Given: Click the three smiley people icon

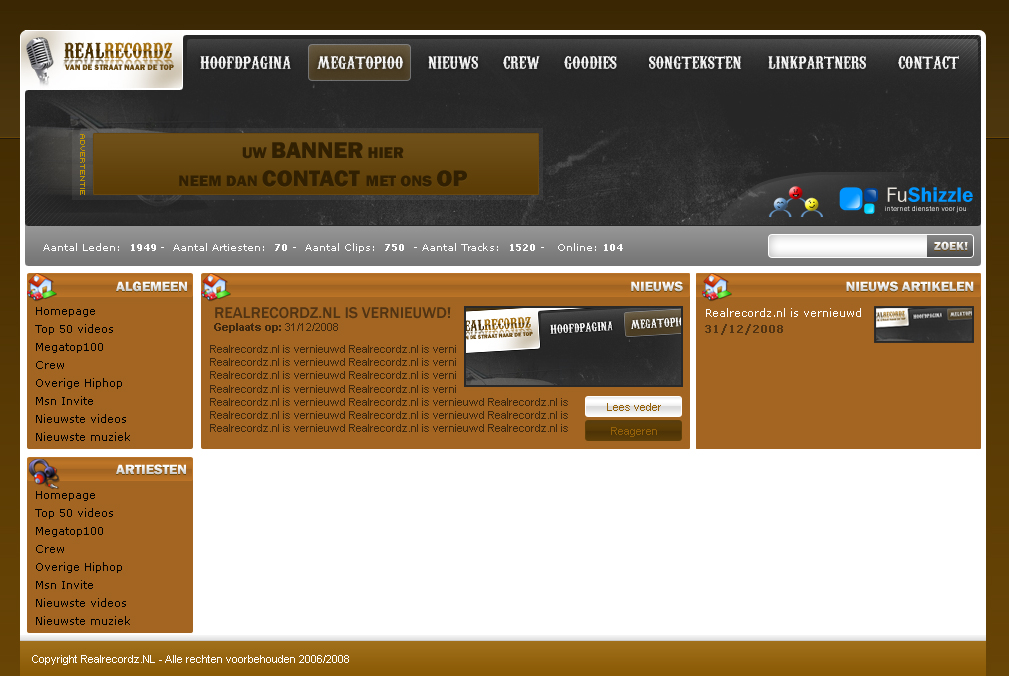Looking at the screenshot, I should (x=796, y=202).
